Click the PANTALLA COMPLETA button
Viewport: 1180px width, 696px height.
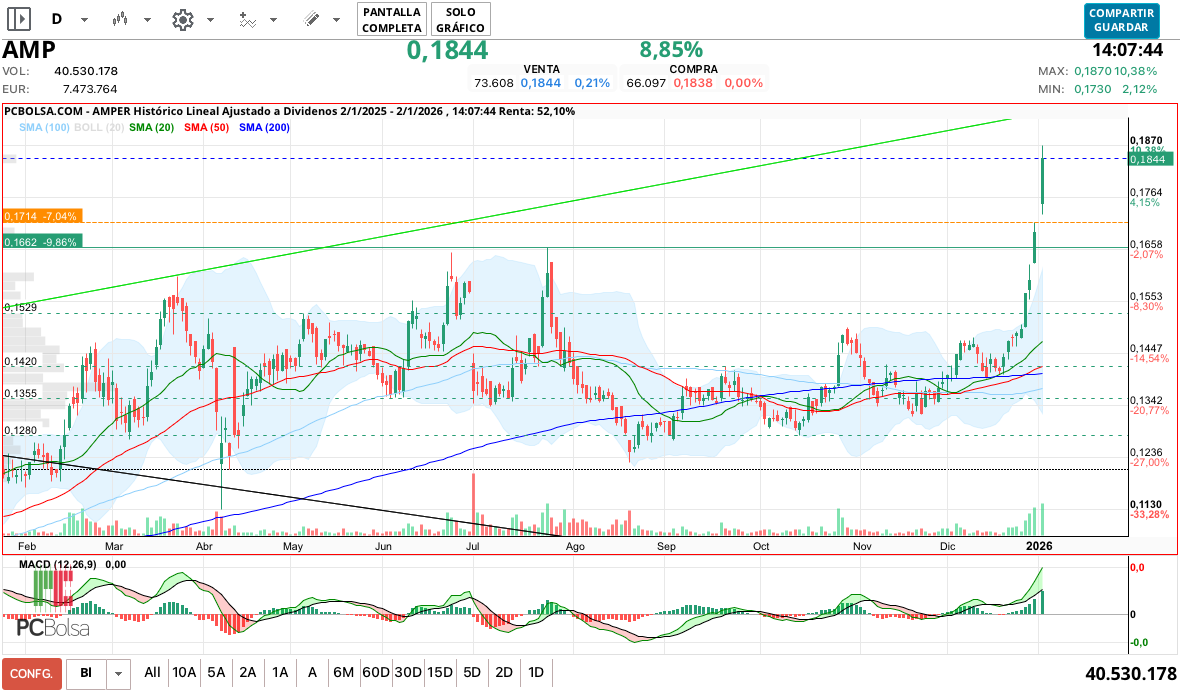(391, 19)
